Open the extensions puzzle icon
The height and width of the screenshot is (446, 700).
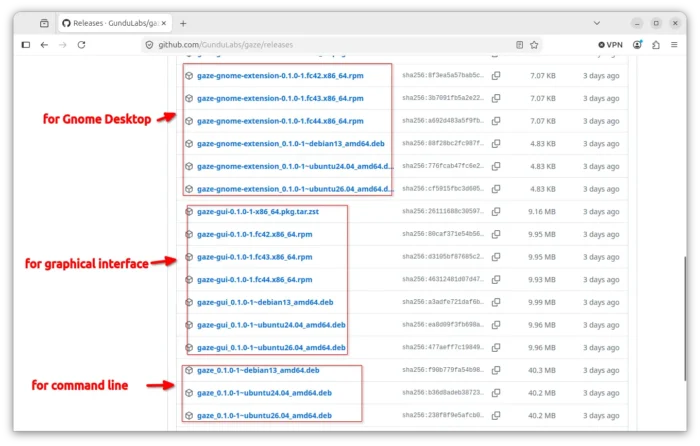coord(656,45)
